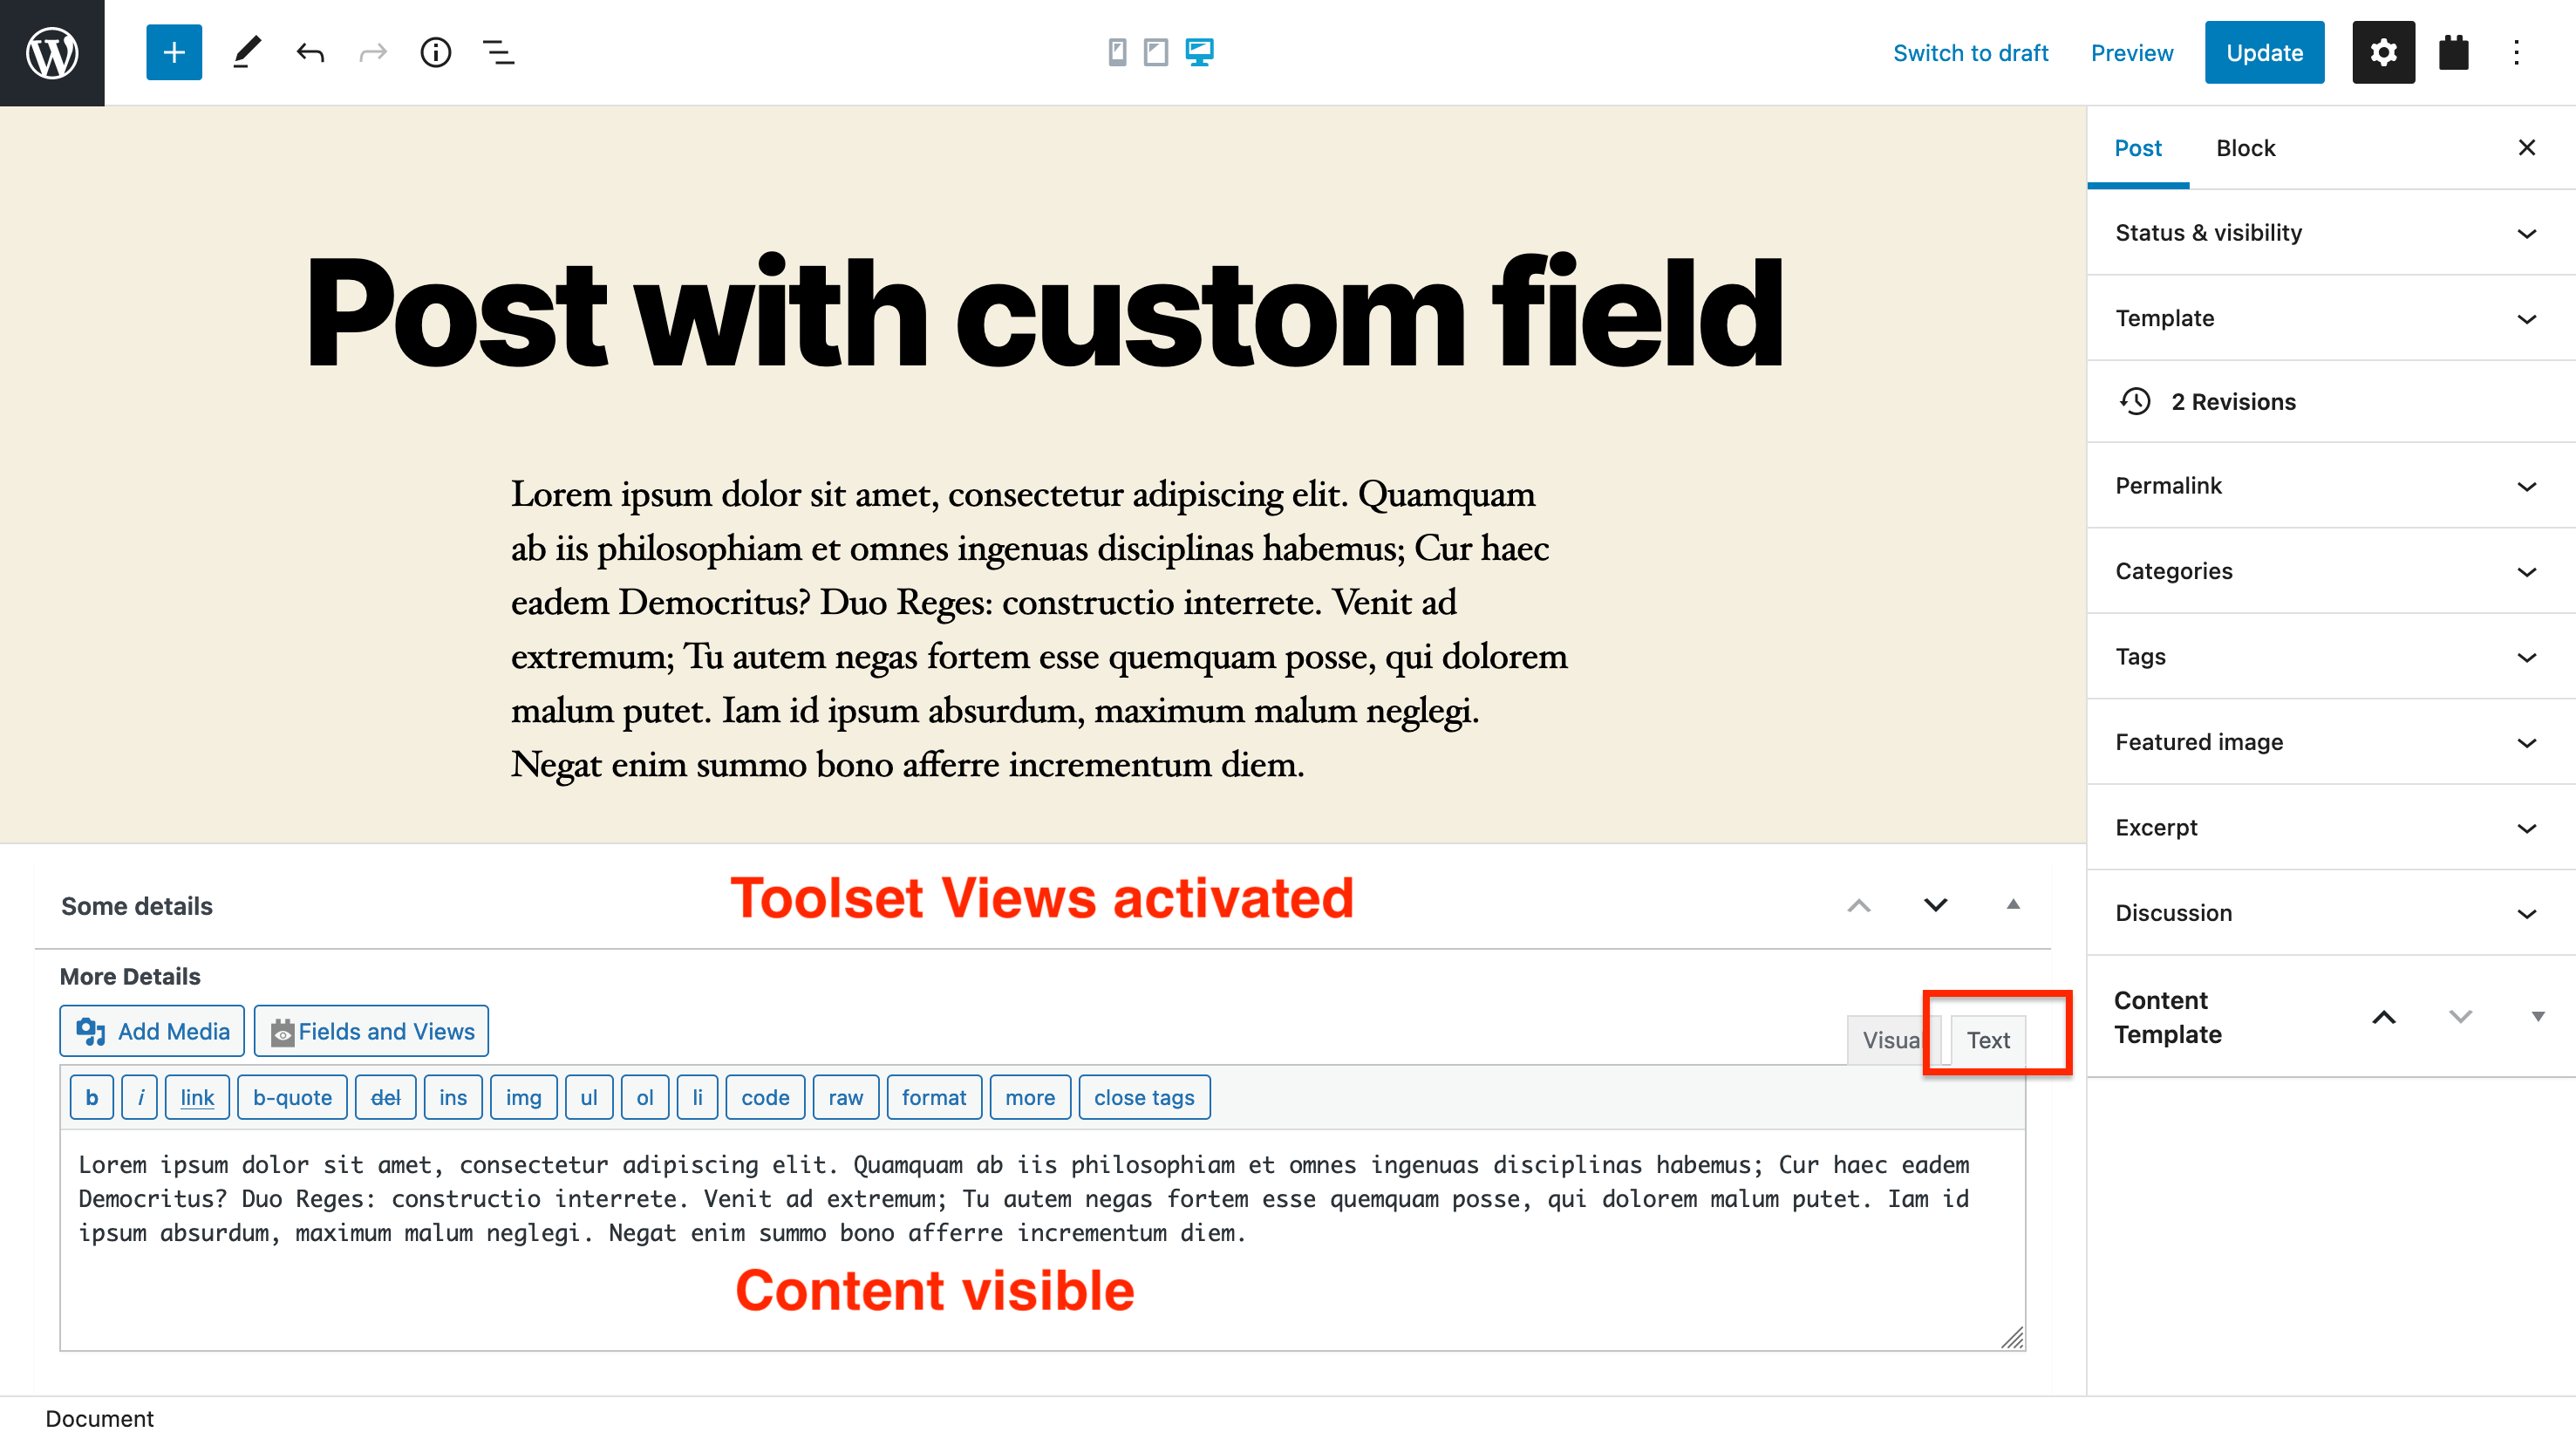Click the Post with custom field title

1043,312
